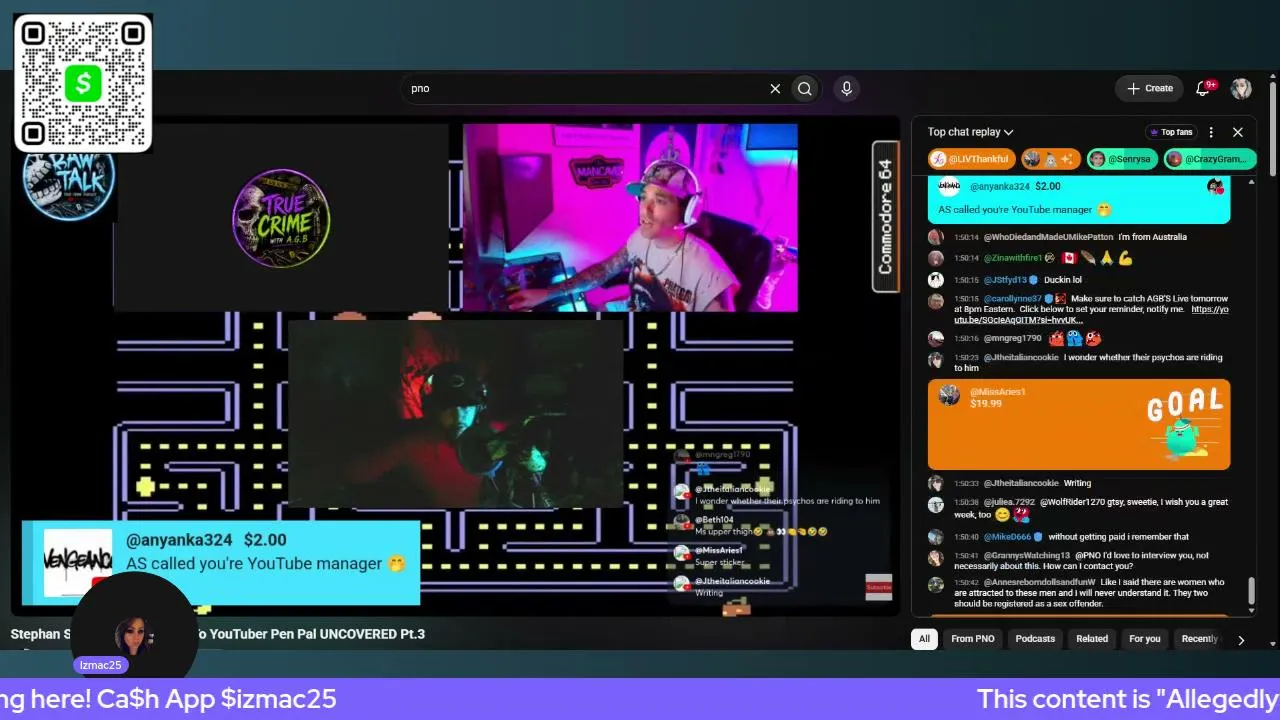This screenshot has width=1280, height=720.
Task: Open the orange gifted-memberships chip with sparkle
Action: 1050,159
